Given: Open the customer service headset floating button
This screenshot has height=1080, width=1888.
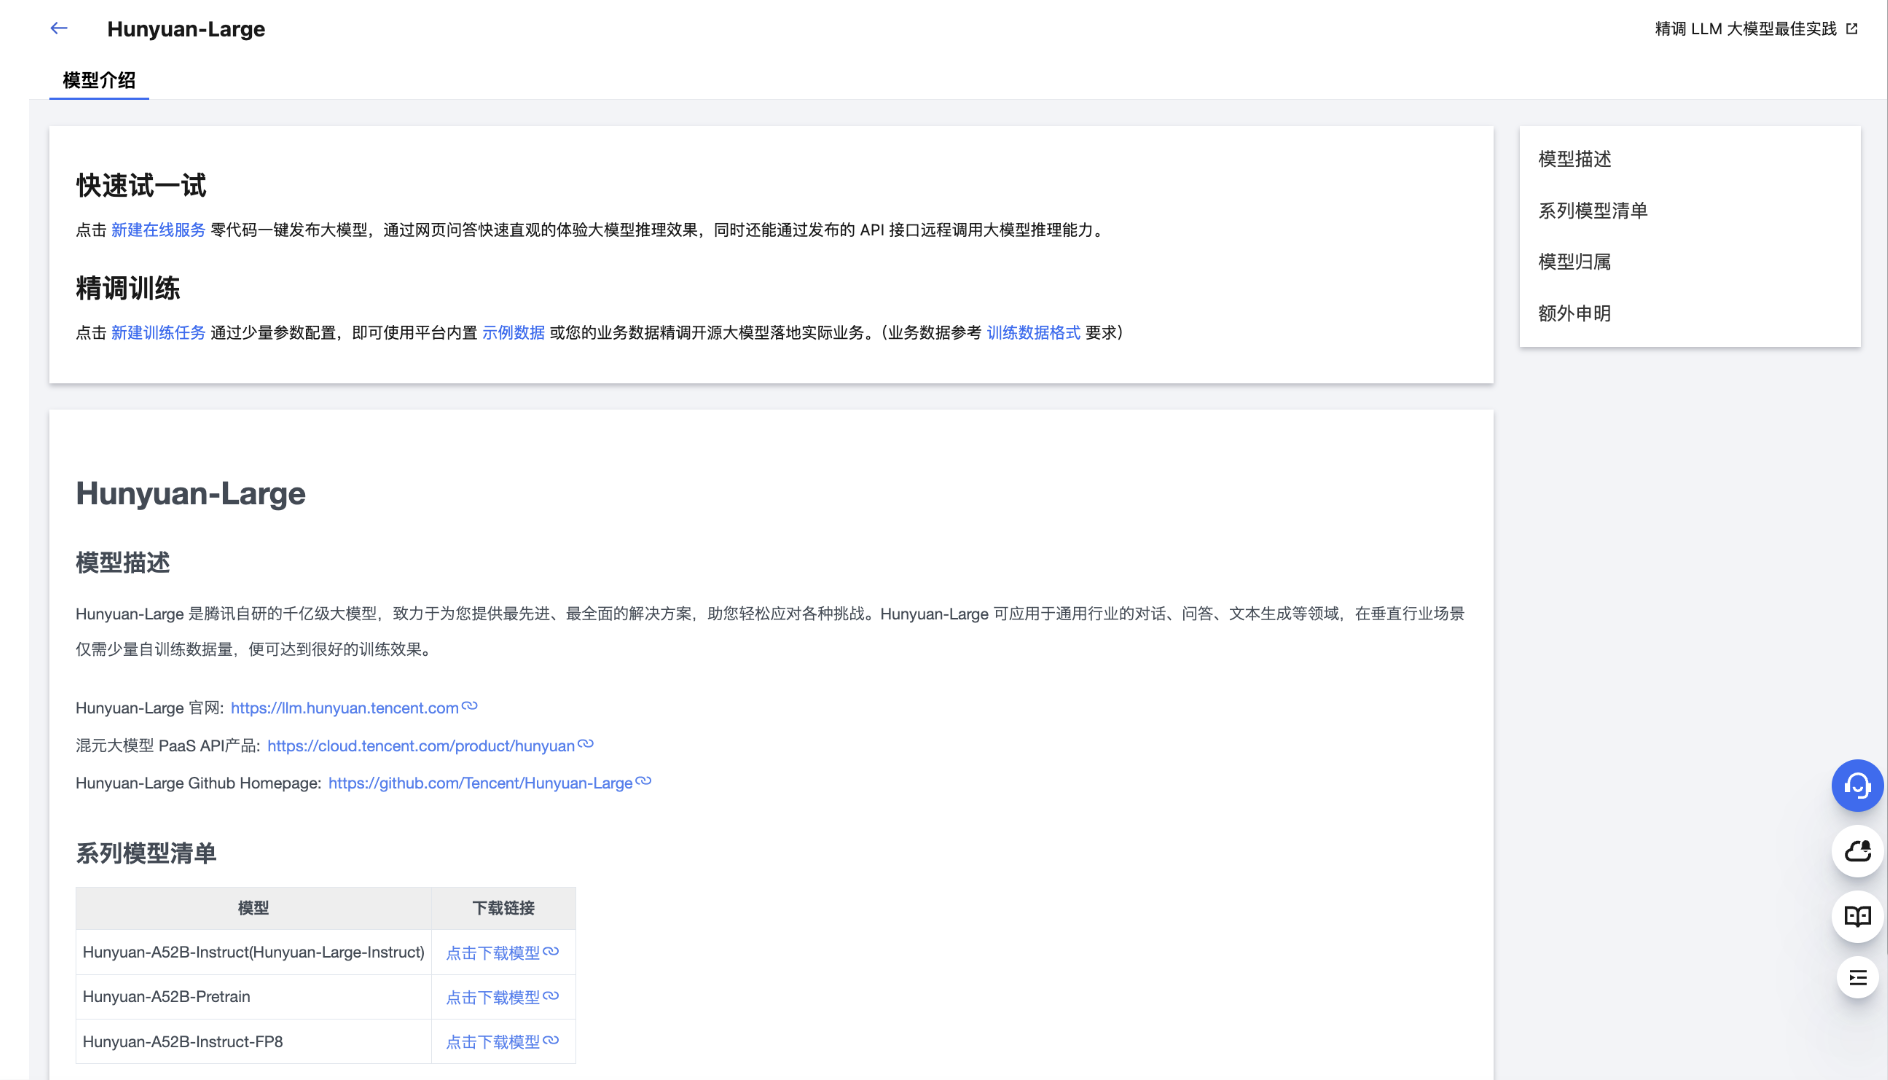Looking at the screenshot, I should (1857, 786).
